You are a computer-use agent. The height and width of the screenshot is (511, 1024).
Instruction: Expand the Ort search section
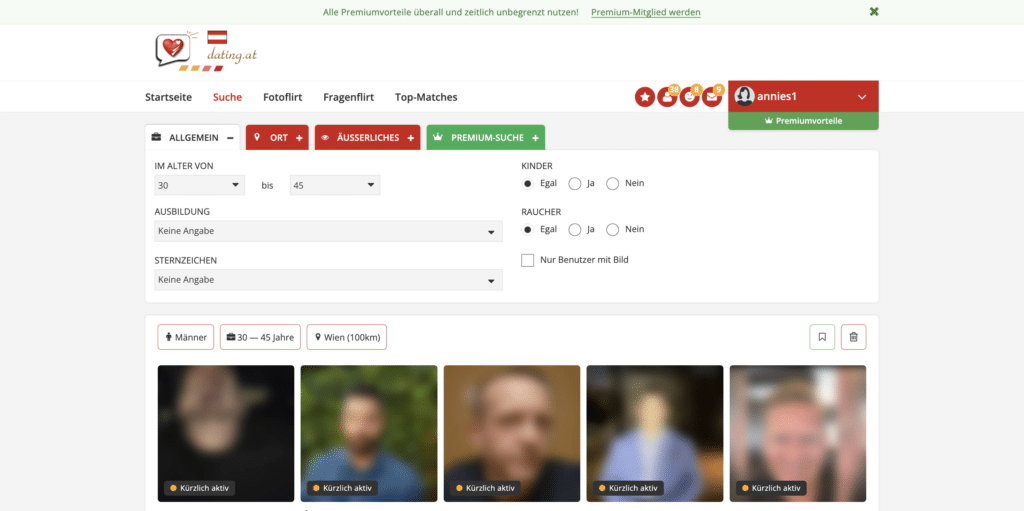[278, 138]
